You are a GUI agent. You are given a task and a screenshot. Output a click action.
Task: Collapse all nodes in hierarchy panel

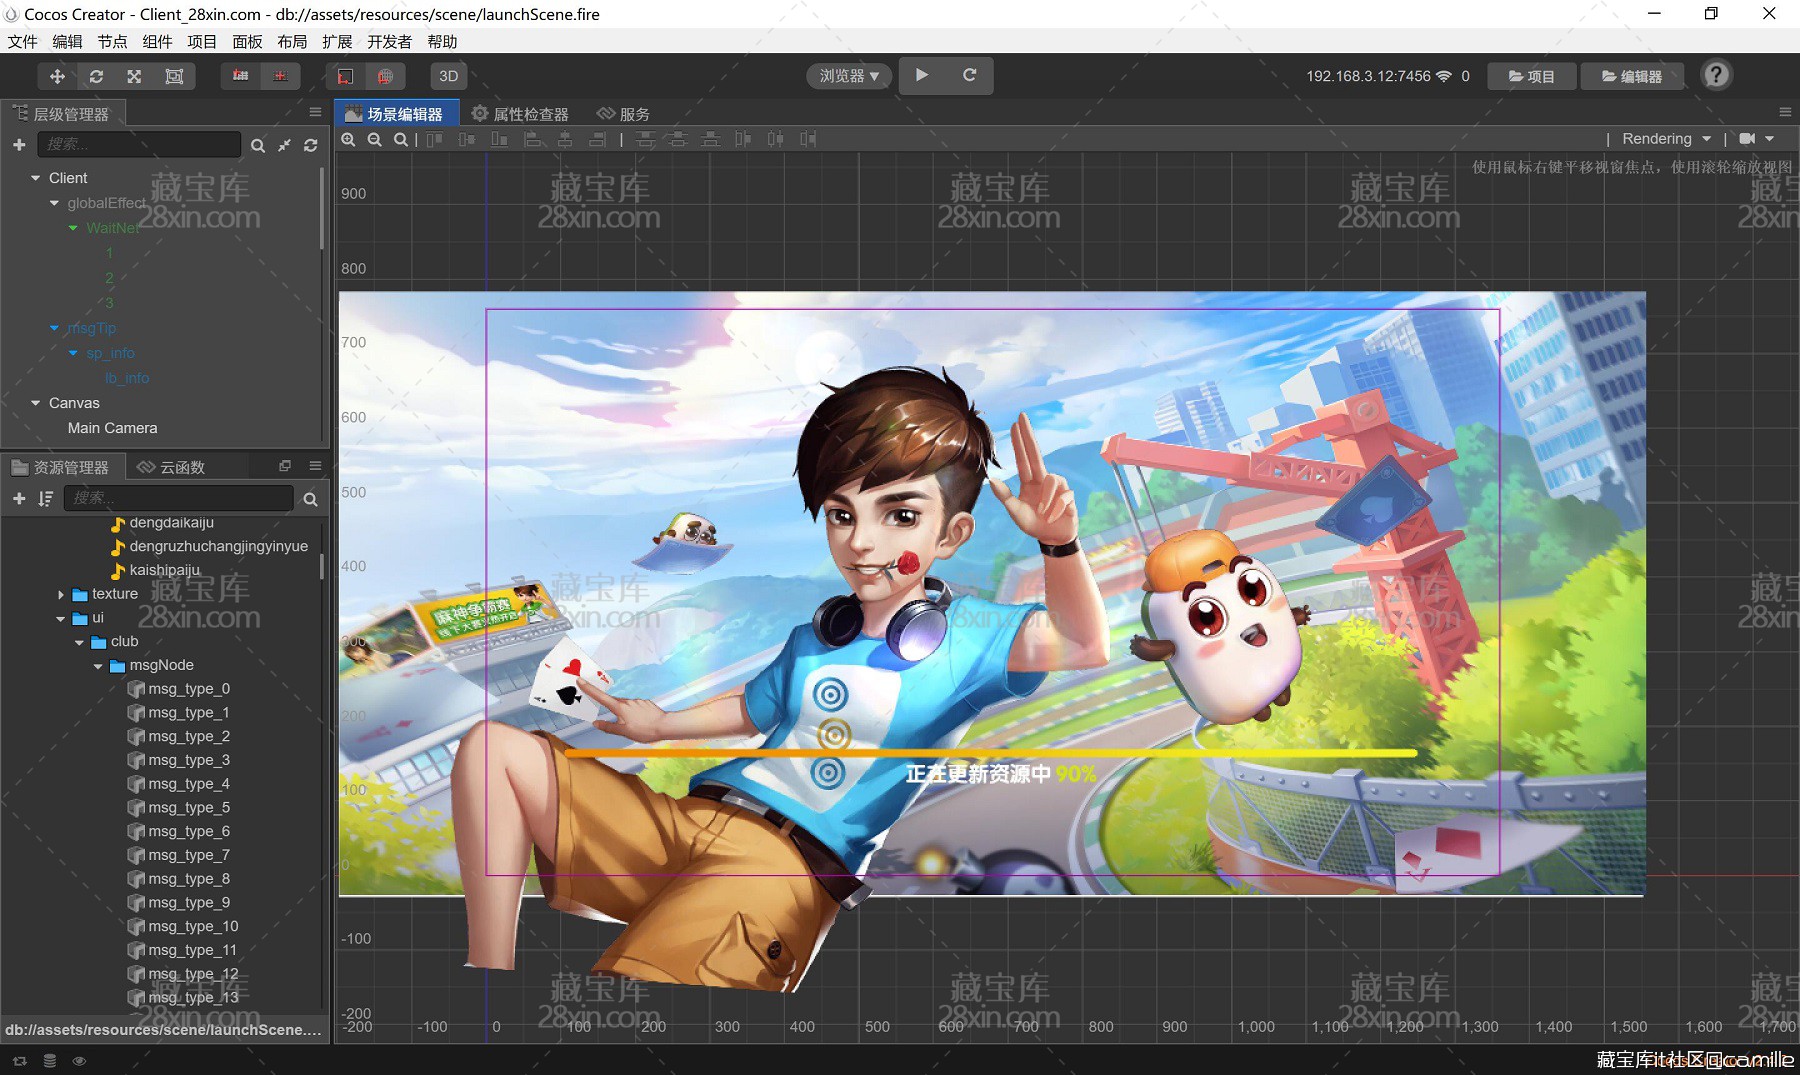pyautogui.click(x=284, y=146)
